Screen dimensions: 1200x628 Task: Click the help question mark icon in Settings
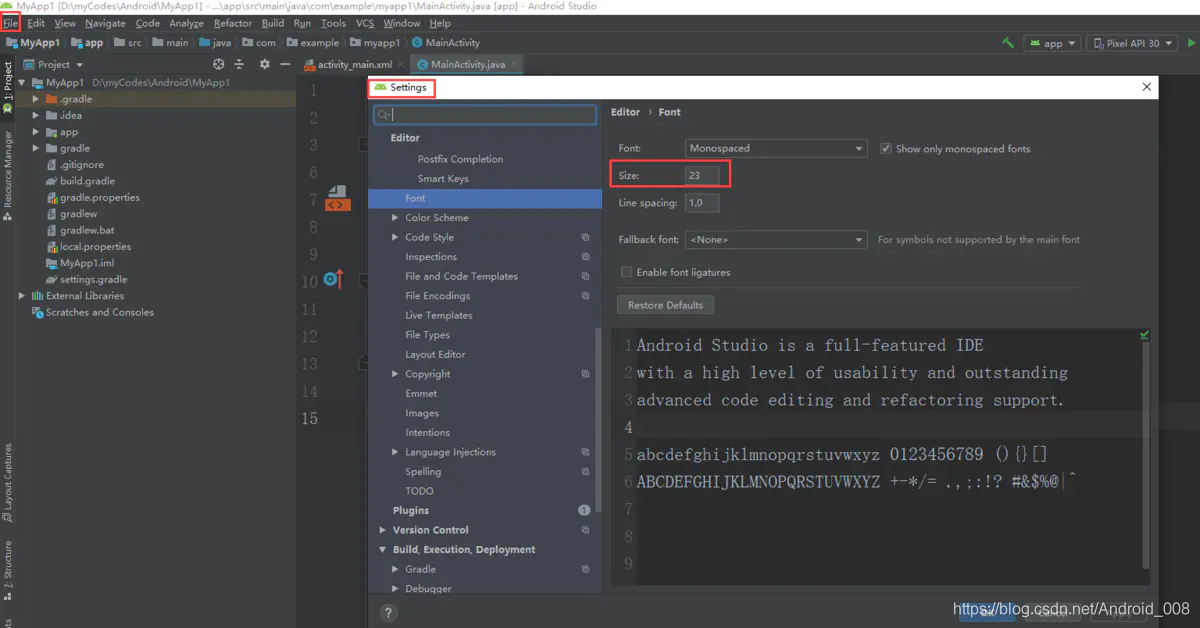[389, 612]
